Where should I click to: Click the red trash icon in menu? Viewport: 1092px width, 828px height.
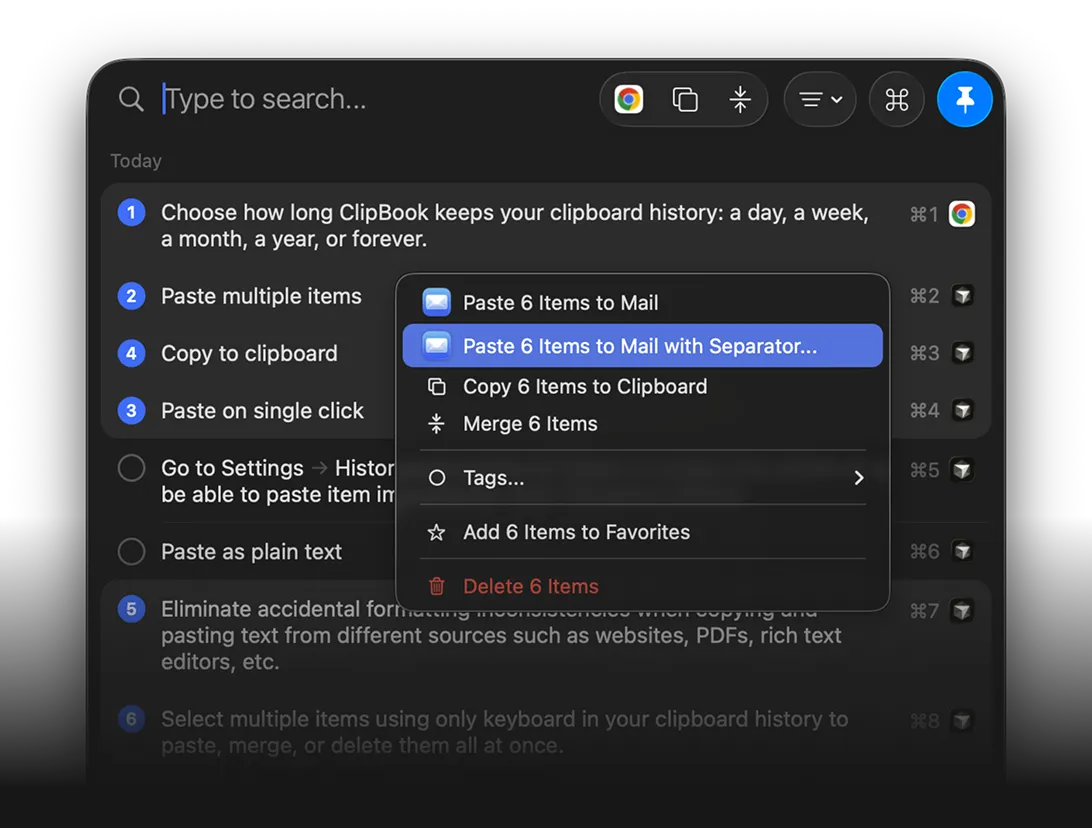pyautogui.click(x=437, y=586)
